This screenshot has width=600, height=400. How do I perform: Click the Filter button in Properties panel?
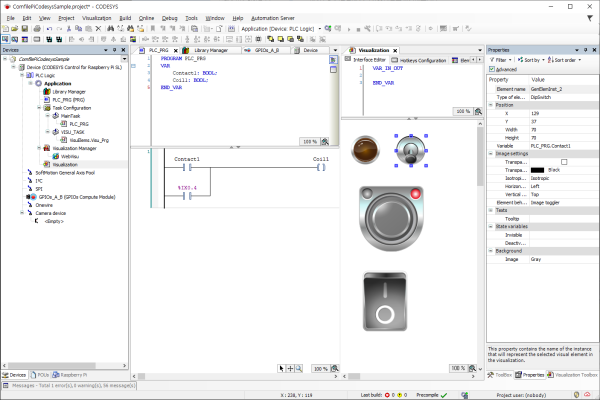click(500, 60)
